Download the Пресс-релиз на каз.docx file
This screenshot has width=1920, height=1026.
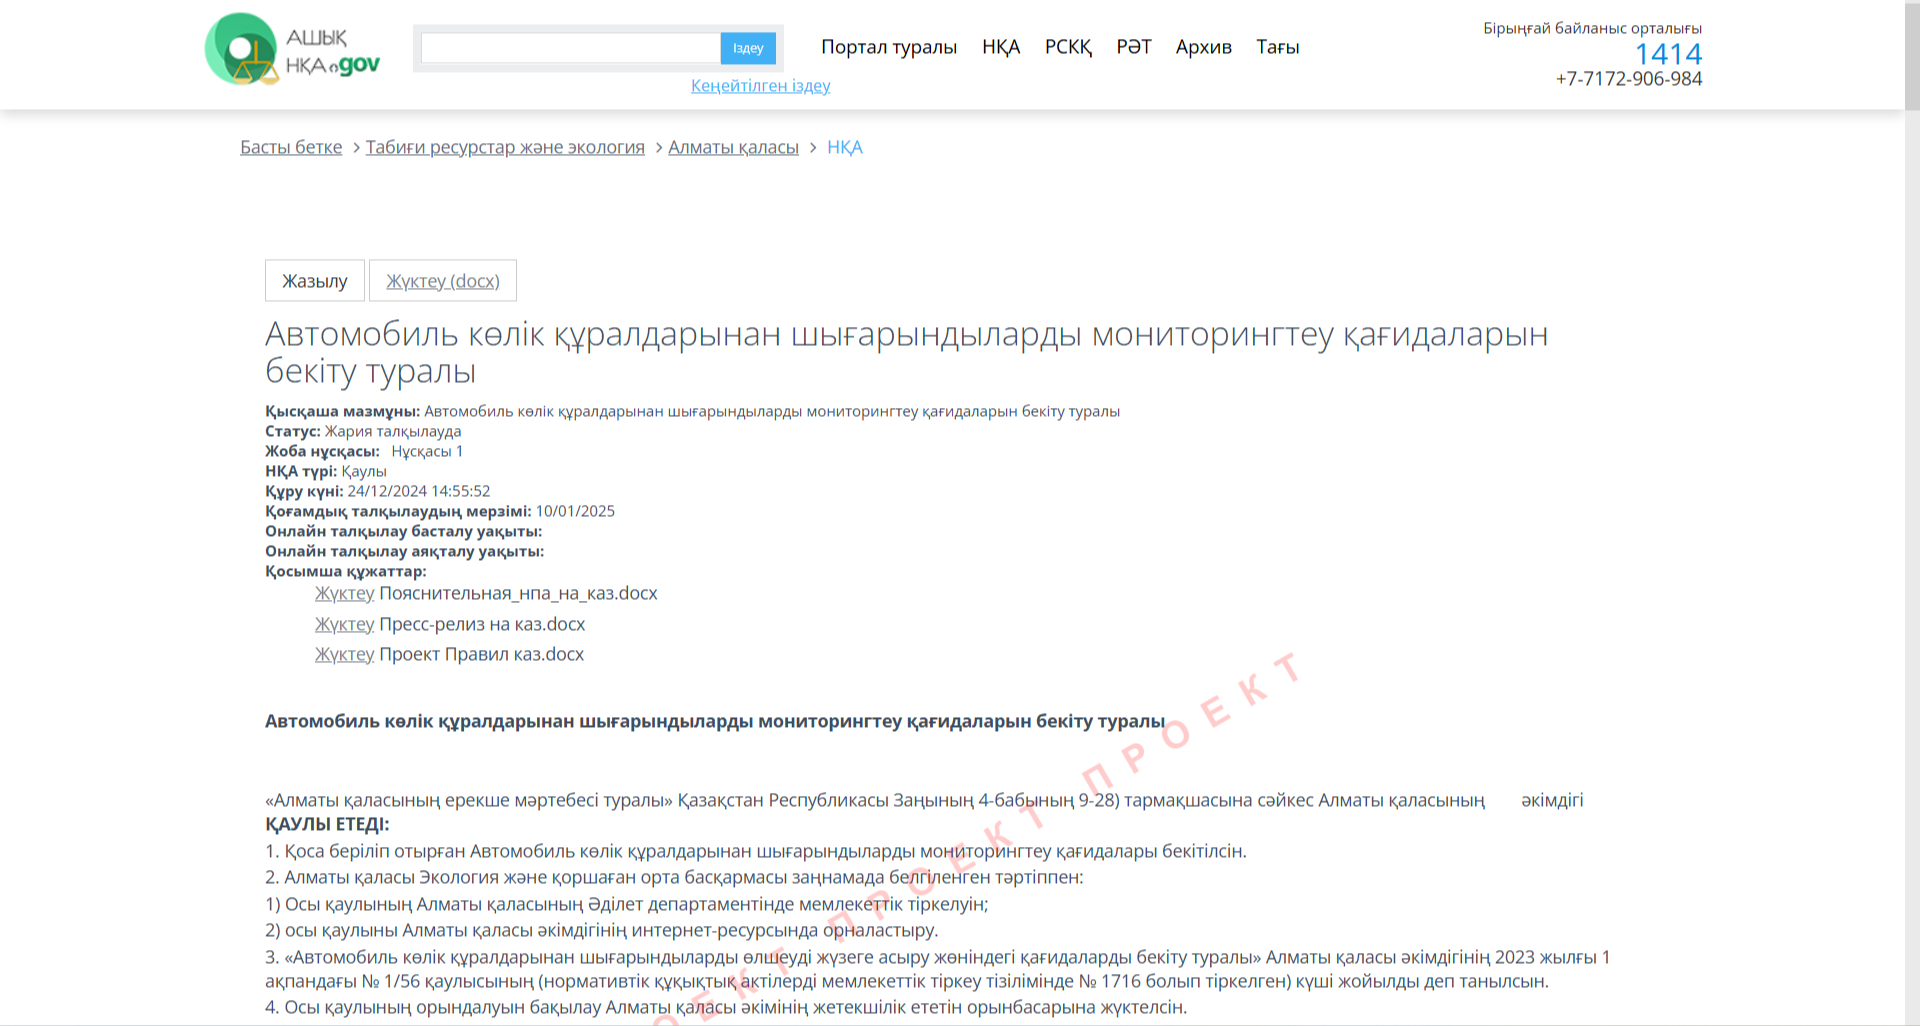[x=344, y=624]
